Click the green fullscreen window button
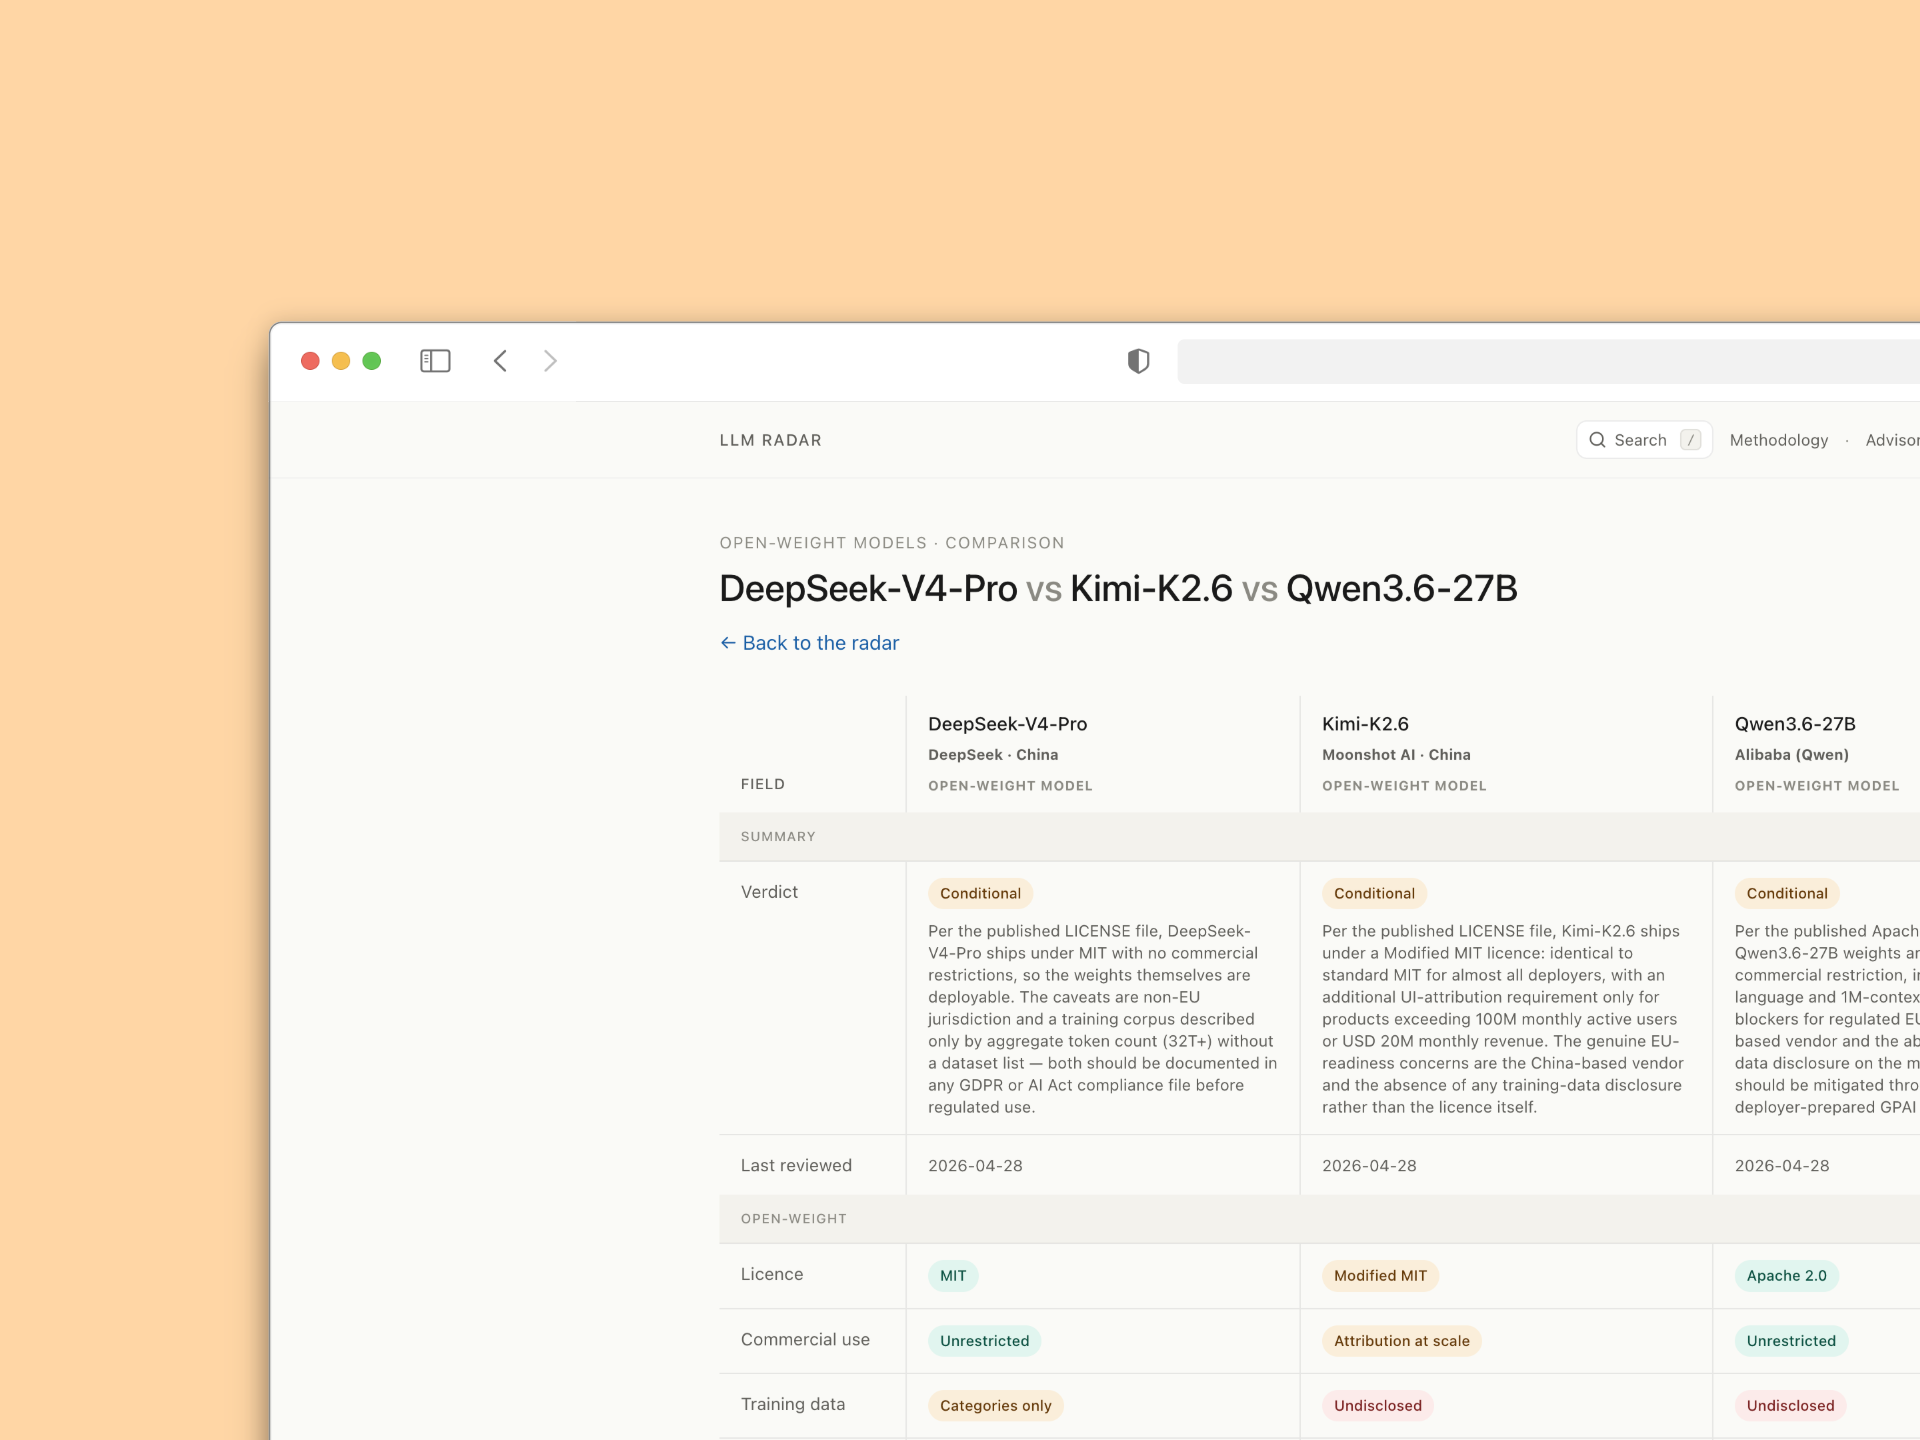Image resolution: width=1920 pixels, height=1440 pixels. (372, 361)
